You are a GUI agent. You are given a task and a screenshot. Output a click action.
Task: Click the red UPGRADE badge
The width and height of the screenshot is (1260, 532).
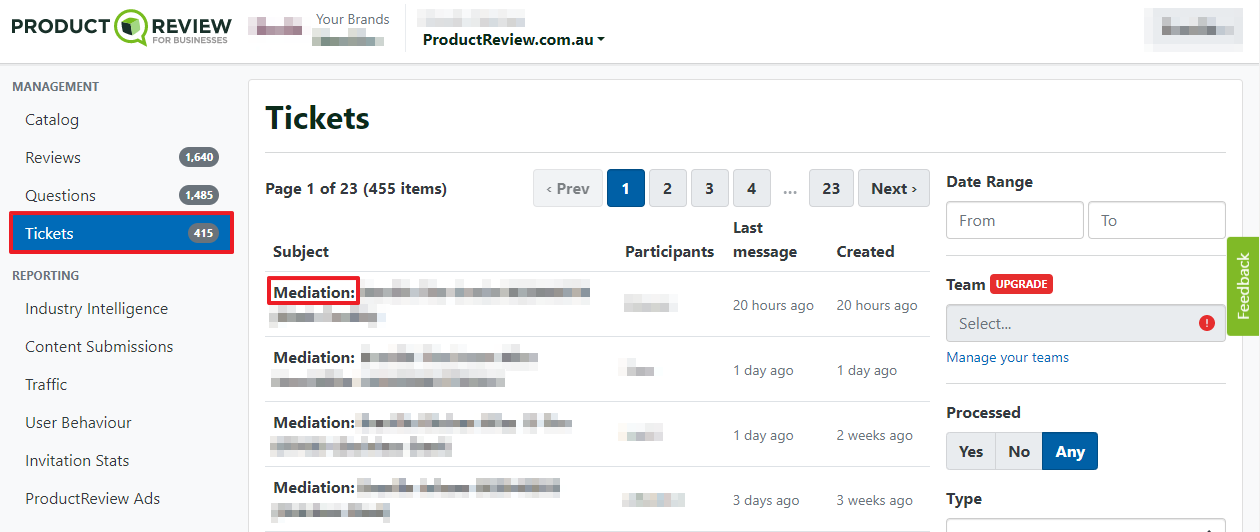pyautogui.click(x=1021, y=284)
